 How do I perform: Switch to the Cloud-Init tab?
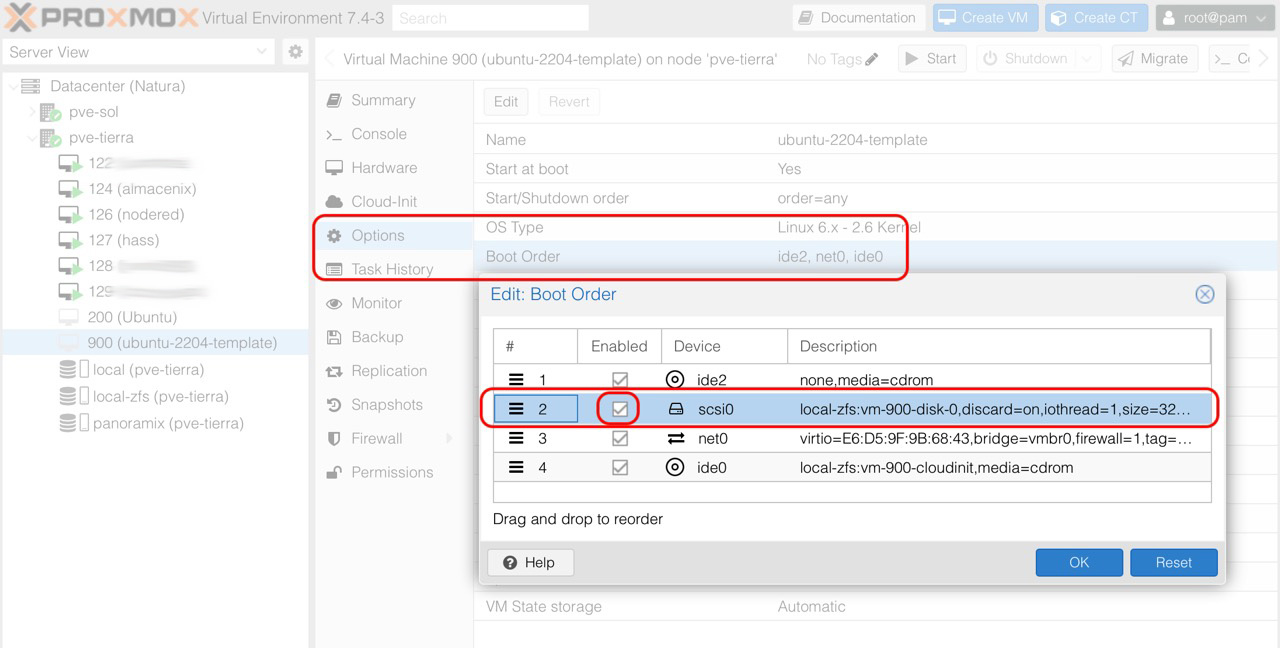[x=394, y=202]
